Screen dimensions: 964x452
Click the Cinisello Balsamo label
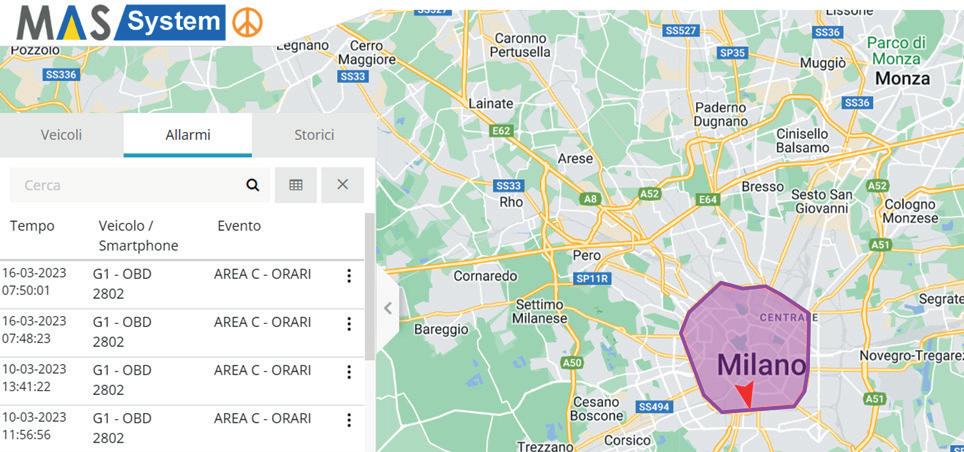pyautogui.click(x=802, y=141)
